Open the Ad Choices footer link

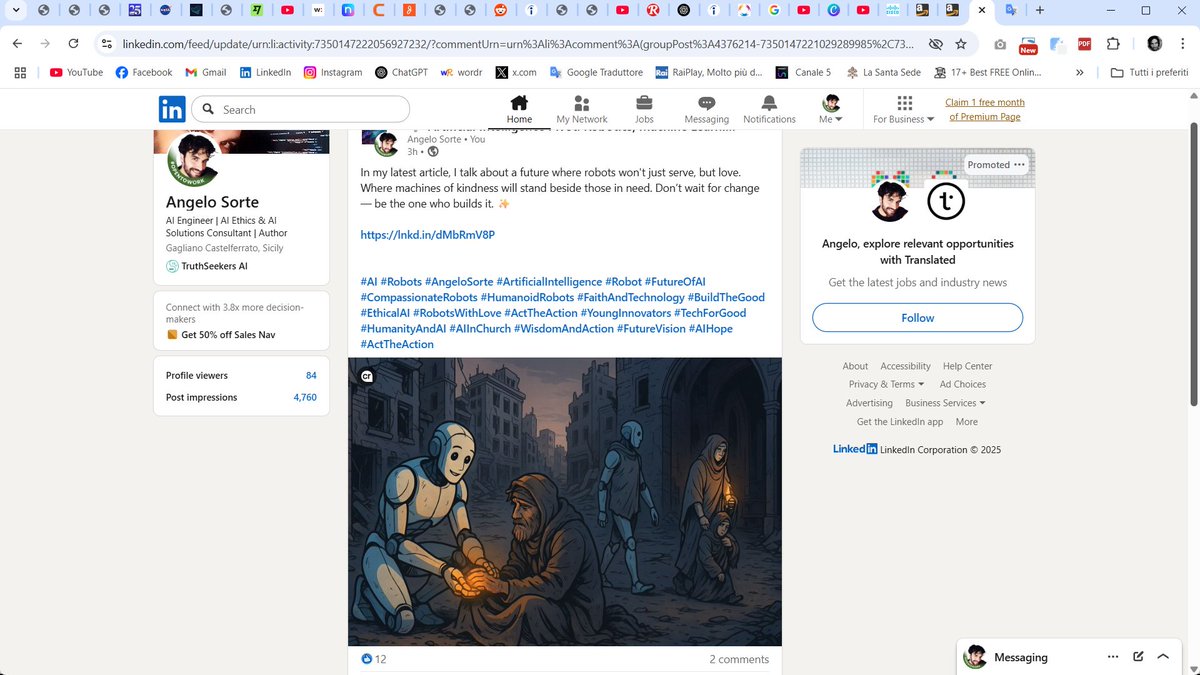pyautogui.click(x=963, y=384)
